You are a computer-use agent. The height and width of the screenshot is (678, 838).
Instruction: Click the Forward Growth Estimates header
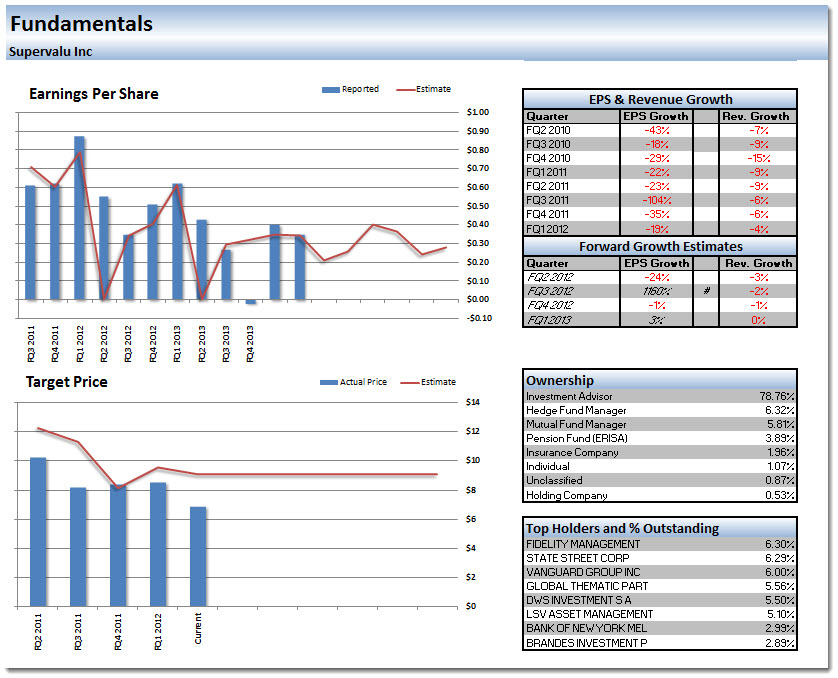(x=660, y=246)
